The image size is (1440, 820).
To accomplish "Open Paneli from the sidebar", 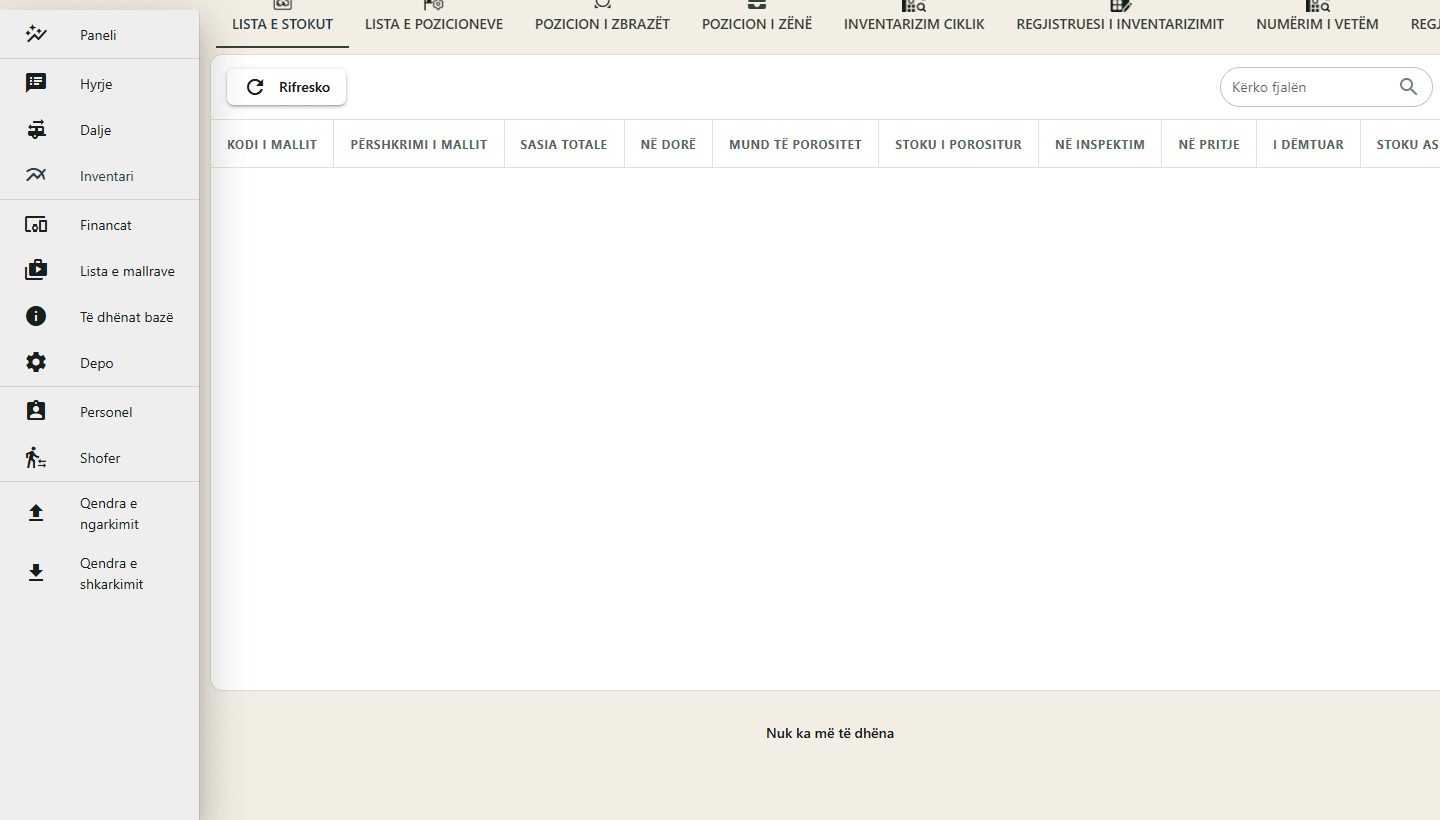I will (x=100, y=35).
